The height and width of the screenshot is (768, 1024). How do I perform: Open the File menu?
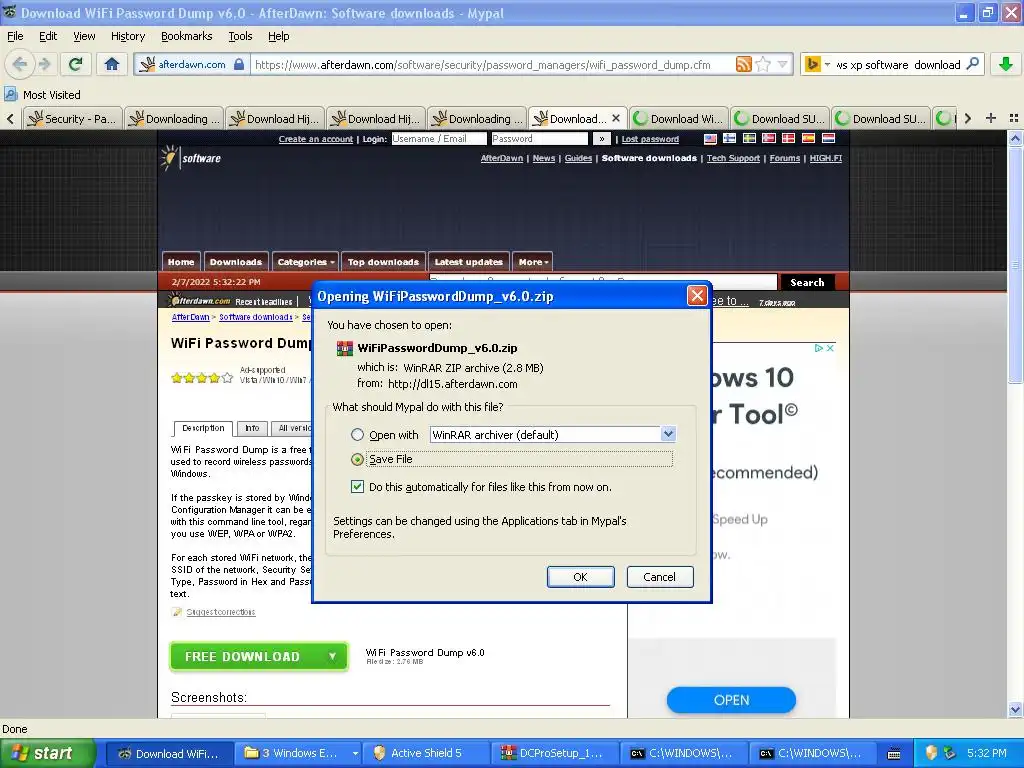point(15,36)
